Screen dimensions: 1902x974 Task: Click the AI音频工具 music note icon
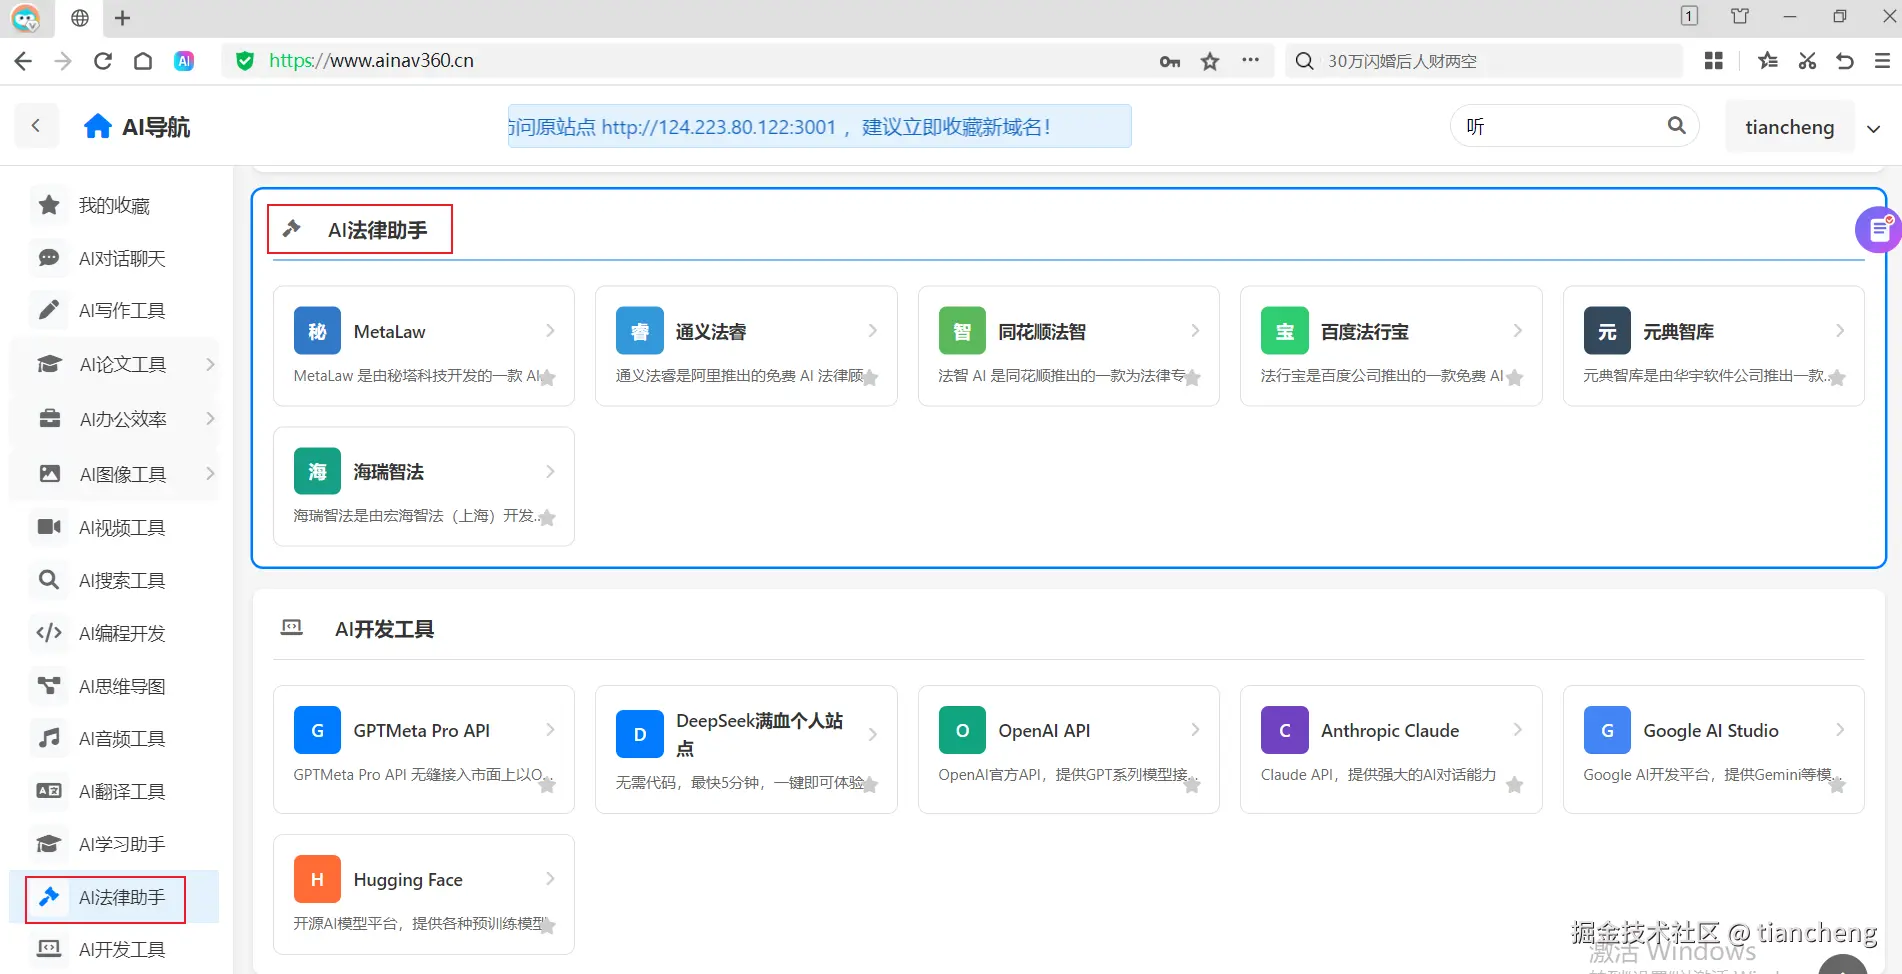click(x=48, y=738)
